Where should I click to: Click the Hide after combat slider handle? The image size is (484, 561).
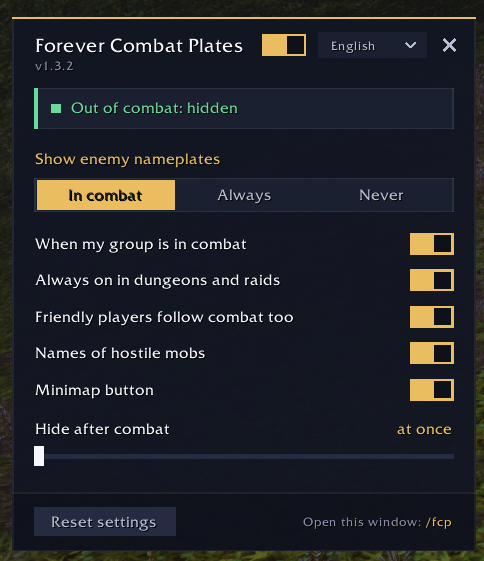pos(39,456)
